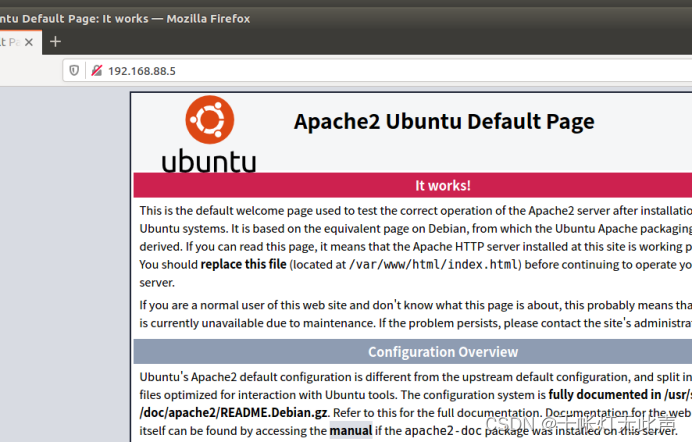Click the Firefox window title bar text
This screenshot has width=692, height=443.
tap(125, 19)
